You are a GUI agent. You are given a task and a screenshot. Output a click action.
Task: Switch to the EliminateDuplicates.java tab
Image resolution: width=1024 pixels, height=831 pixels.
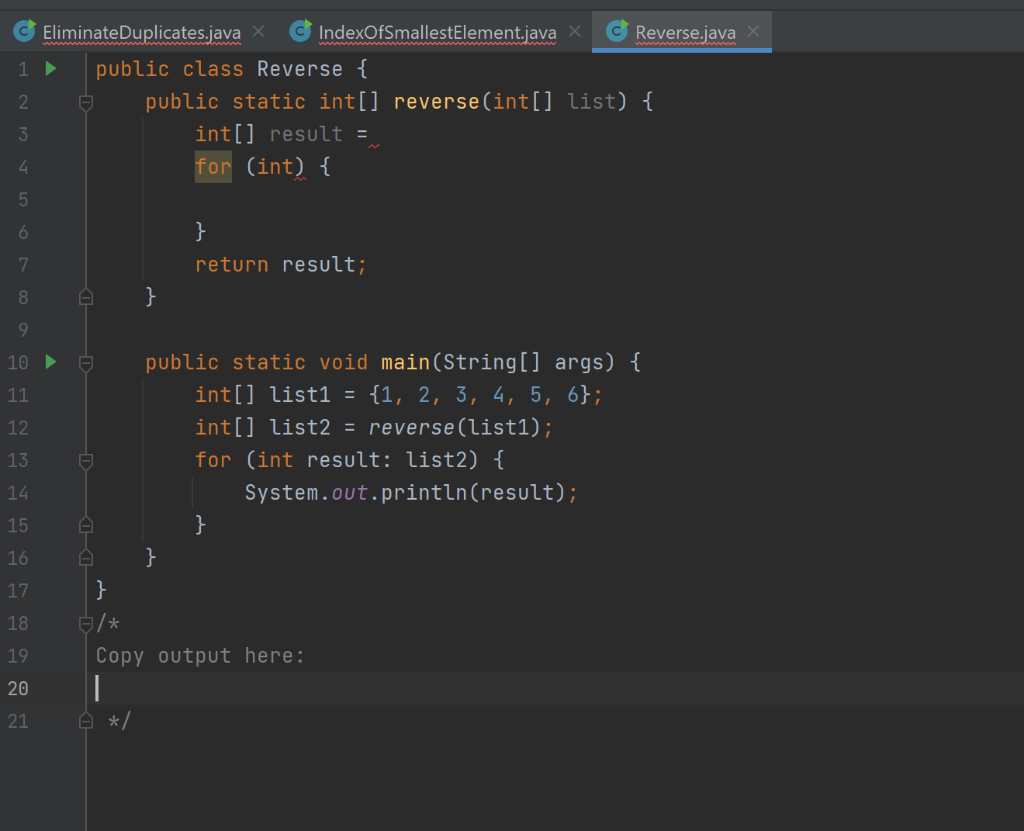[x=141, y=32]
